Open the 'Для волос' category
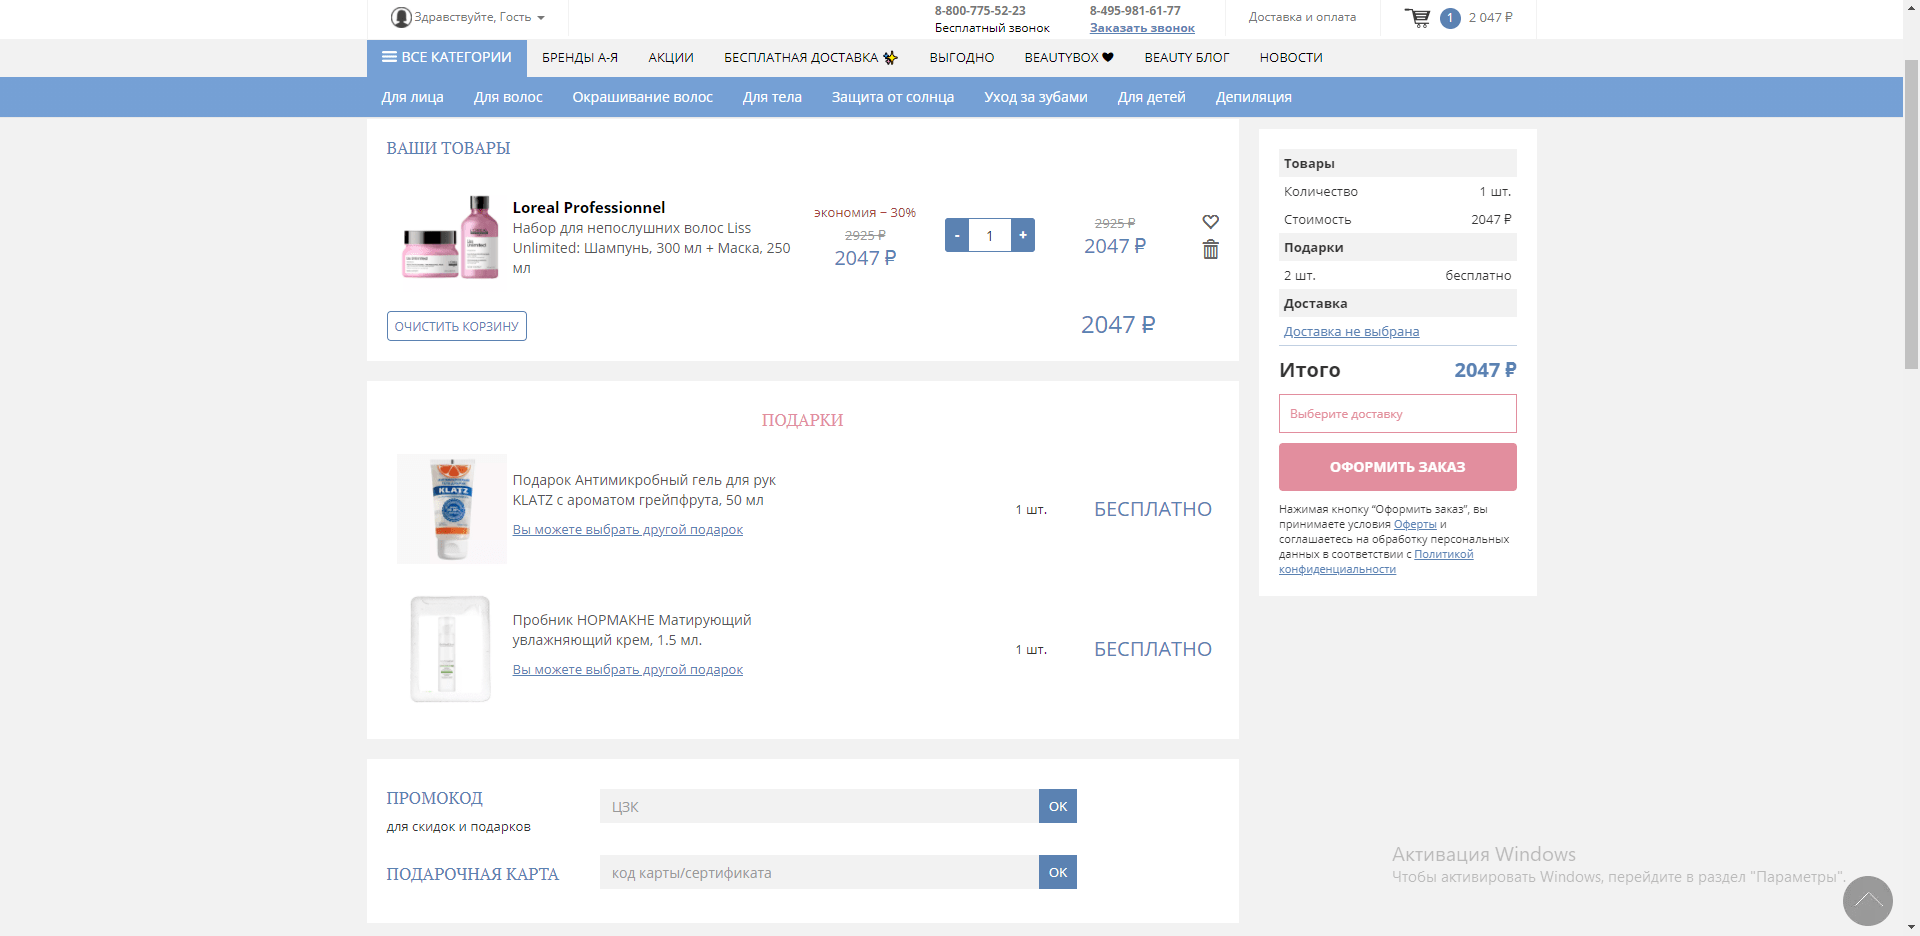Screen dimensions: 1920x936 [508, 97]
